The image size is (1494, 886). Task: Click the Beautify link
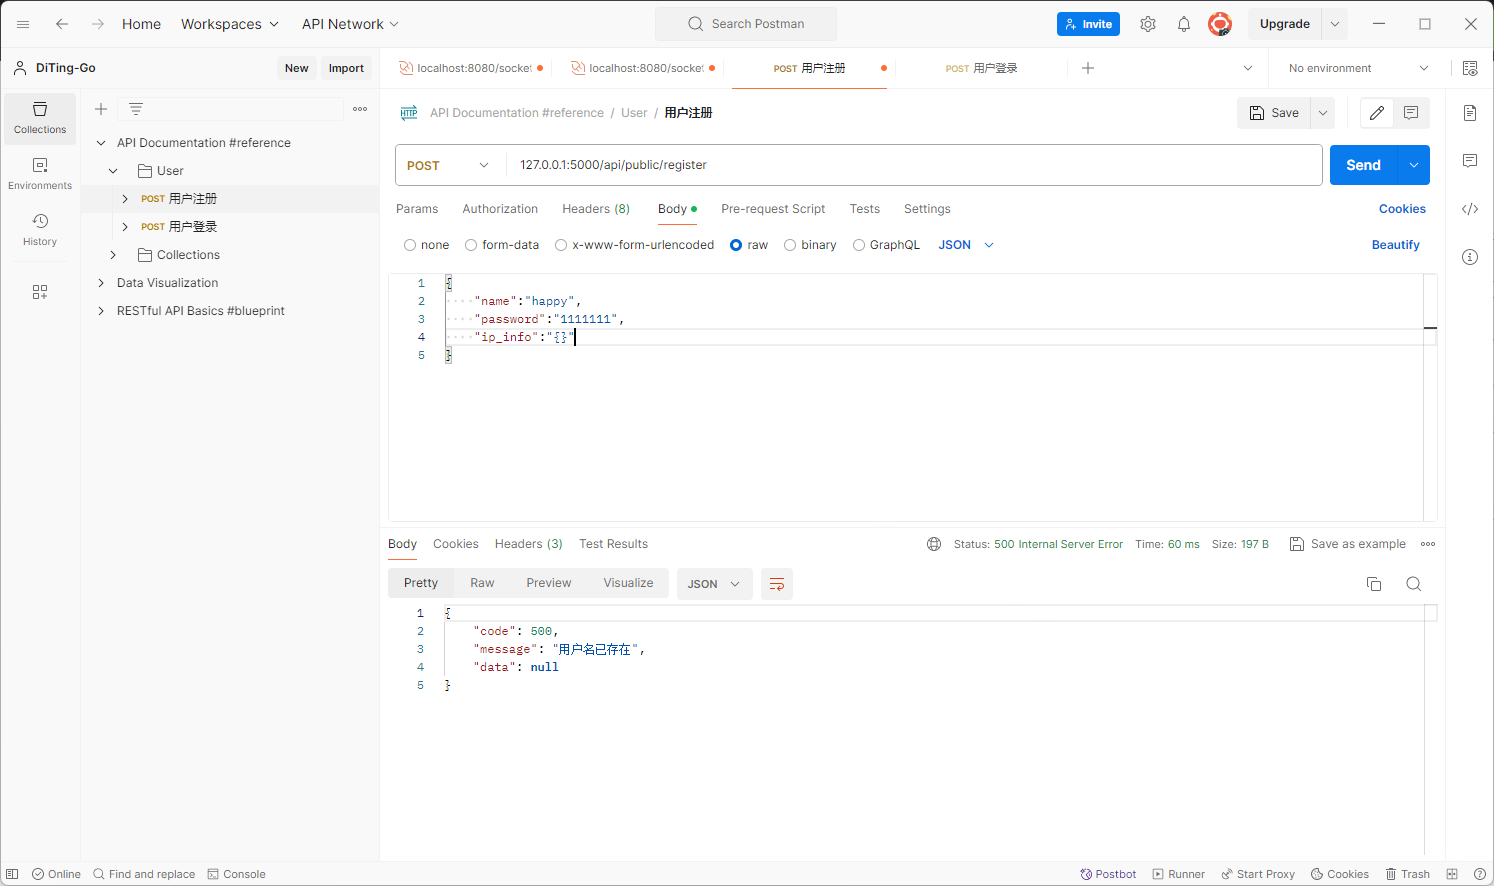1395,245
